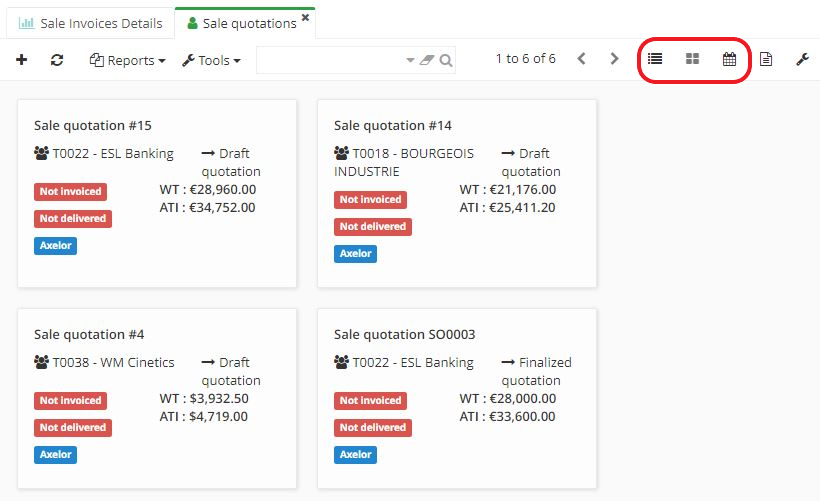Switch to cards grid view
This screenshot has width=820, height=501.
click(692, 59)
